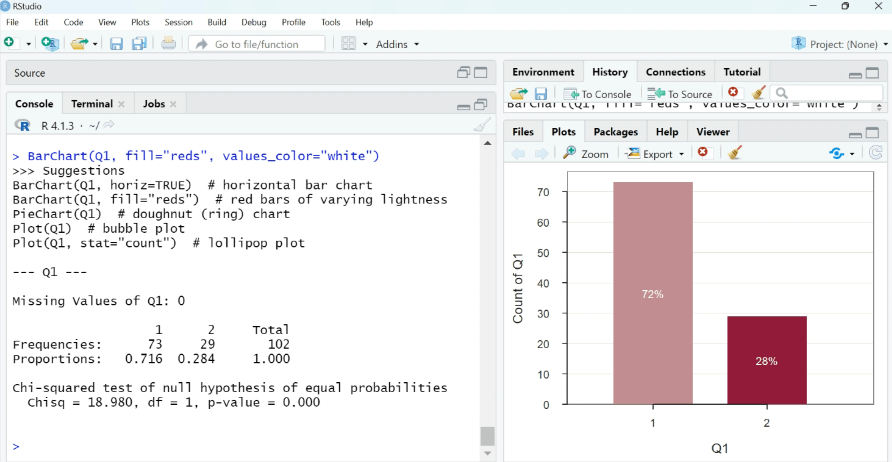Image resolution: width=892 pixels, height=462 pixels.
Task: Click the Go to file/function field
Action: pos(257,44)
